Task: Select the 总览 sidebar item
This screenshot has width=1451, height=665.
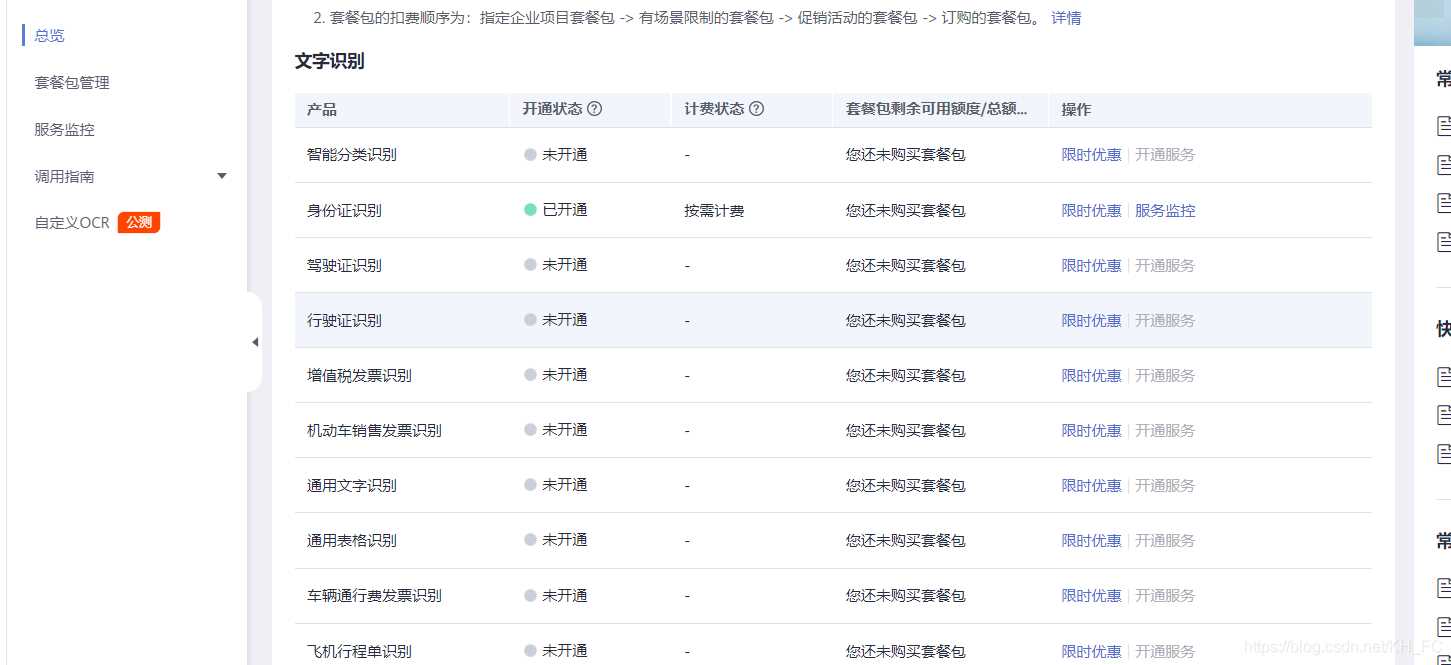Action: [x=48, y=35]
